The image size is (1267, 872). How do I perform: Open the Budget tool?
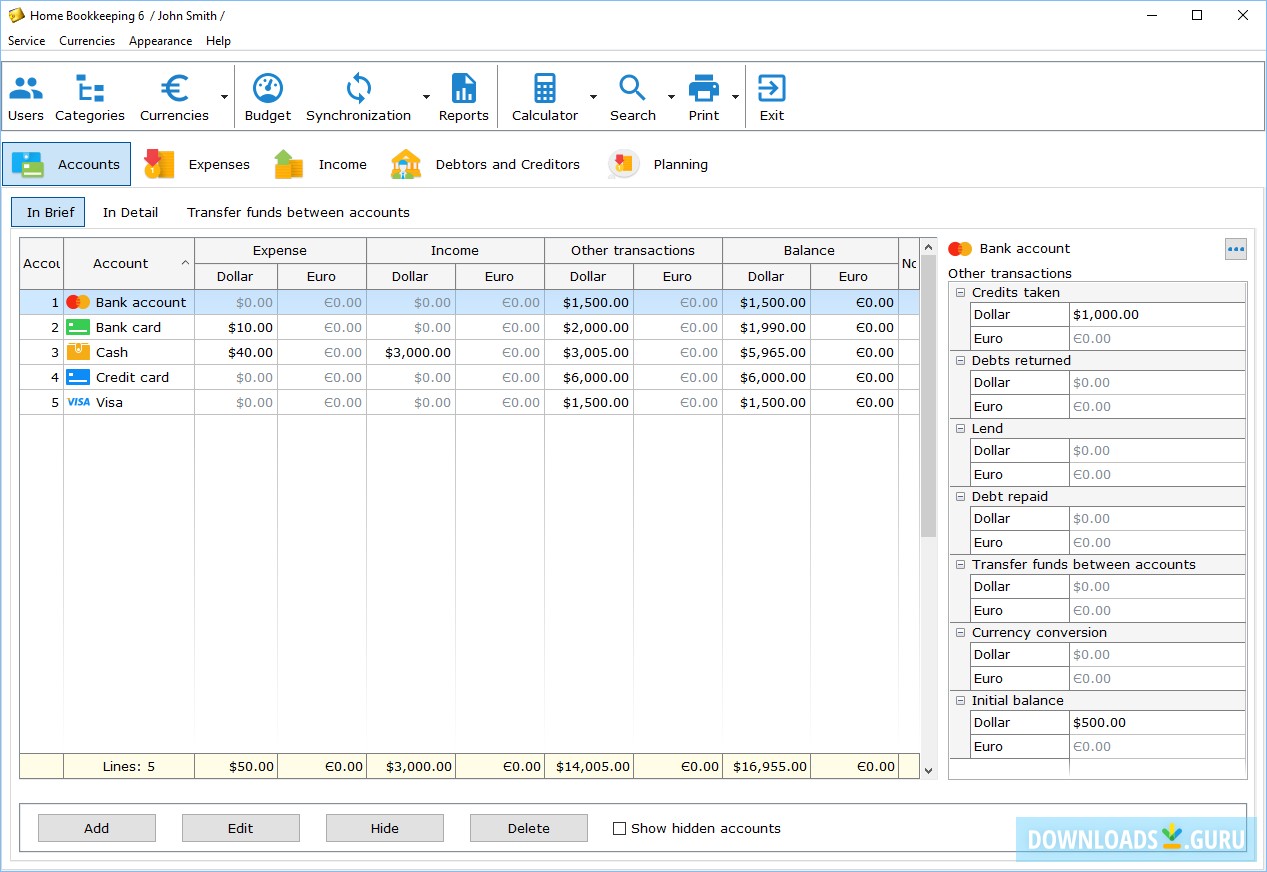pyautogui.click(x=267, y=95)
